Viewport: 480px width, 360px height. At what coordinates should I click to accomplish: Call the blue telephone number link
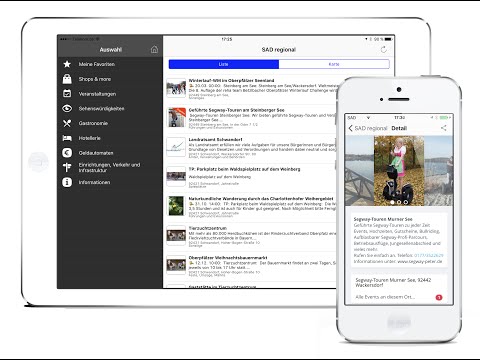point(429,255)
